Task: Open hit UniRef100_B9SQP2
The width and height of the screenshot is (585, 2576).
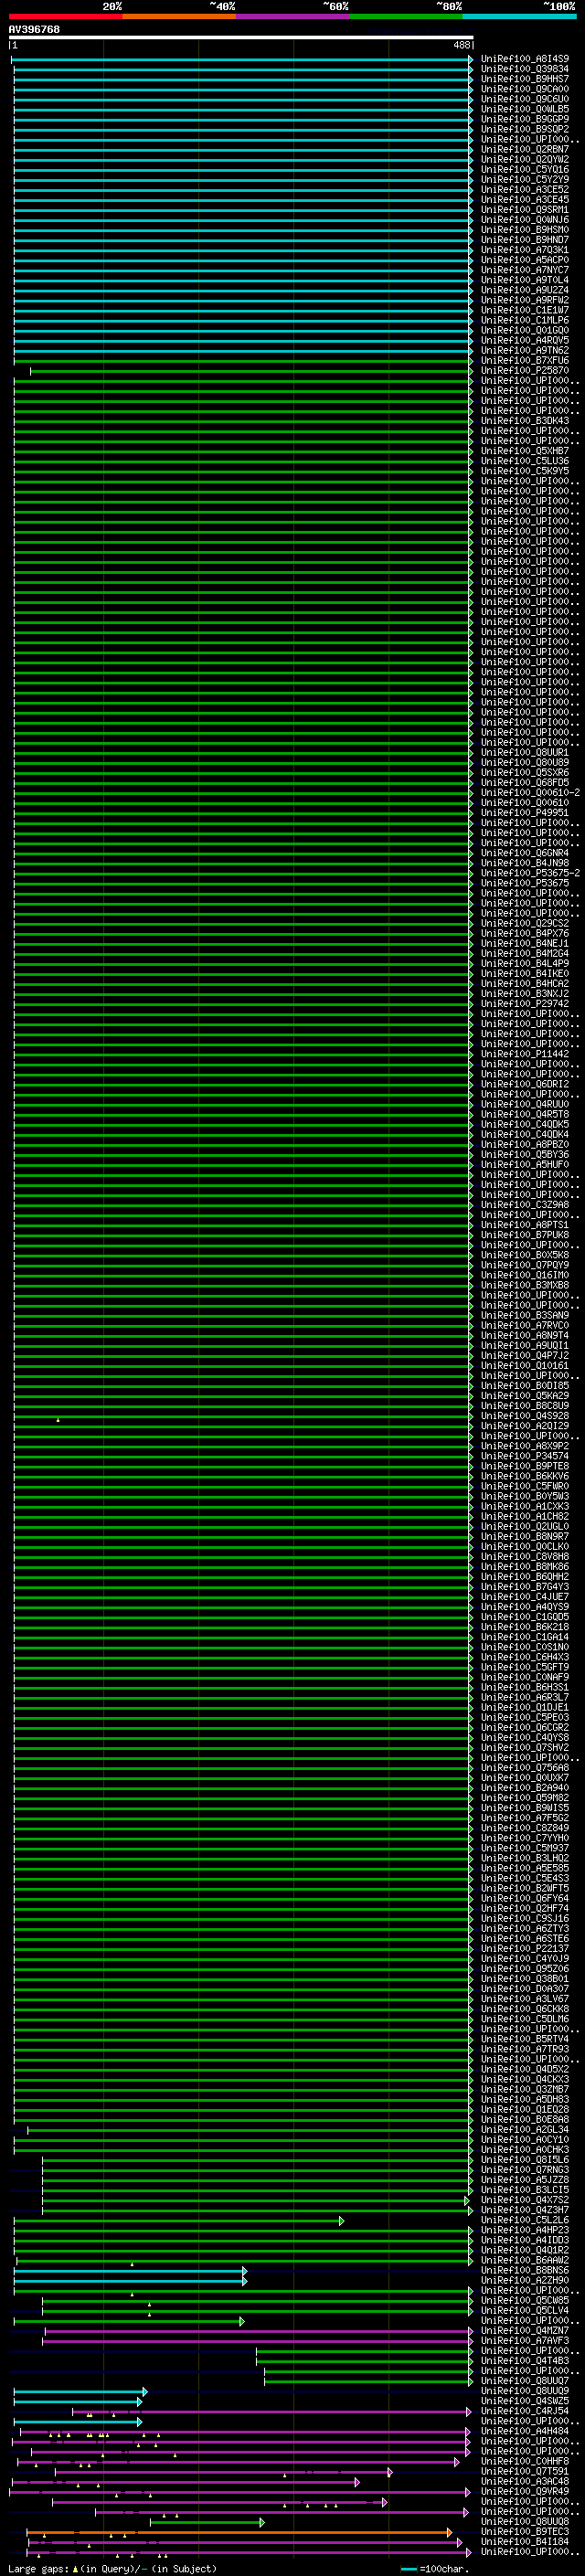Action: 525,129
